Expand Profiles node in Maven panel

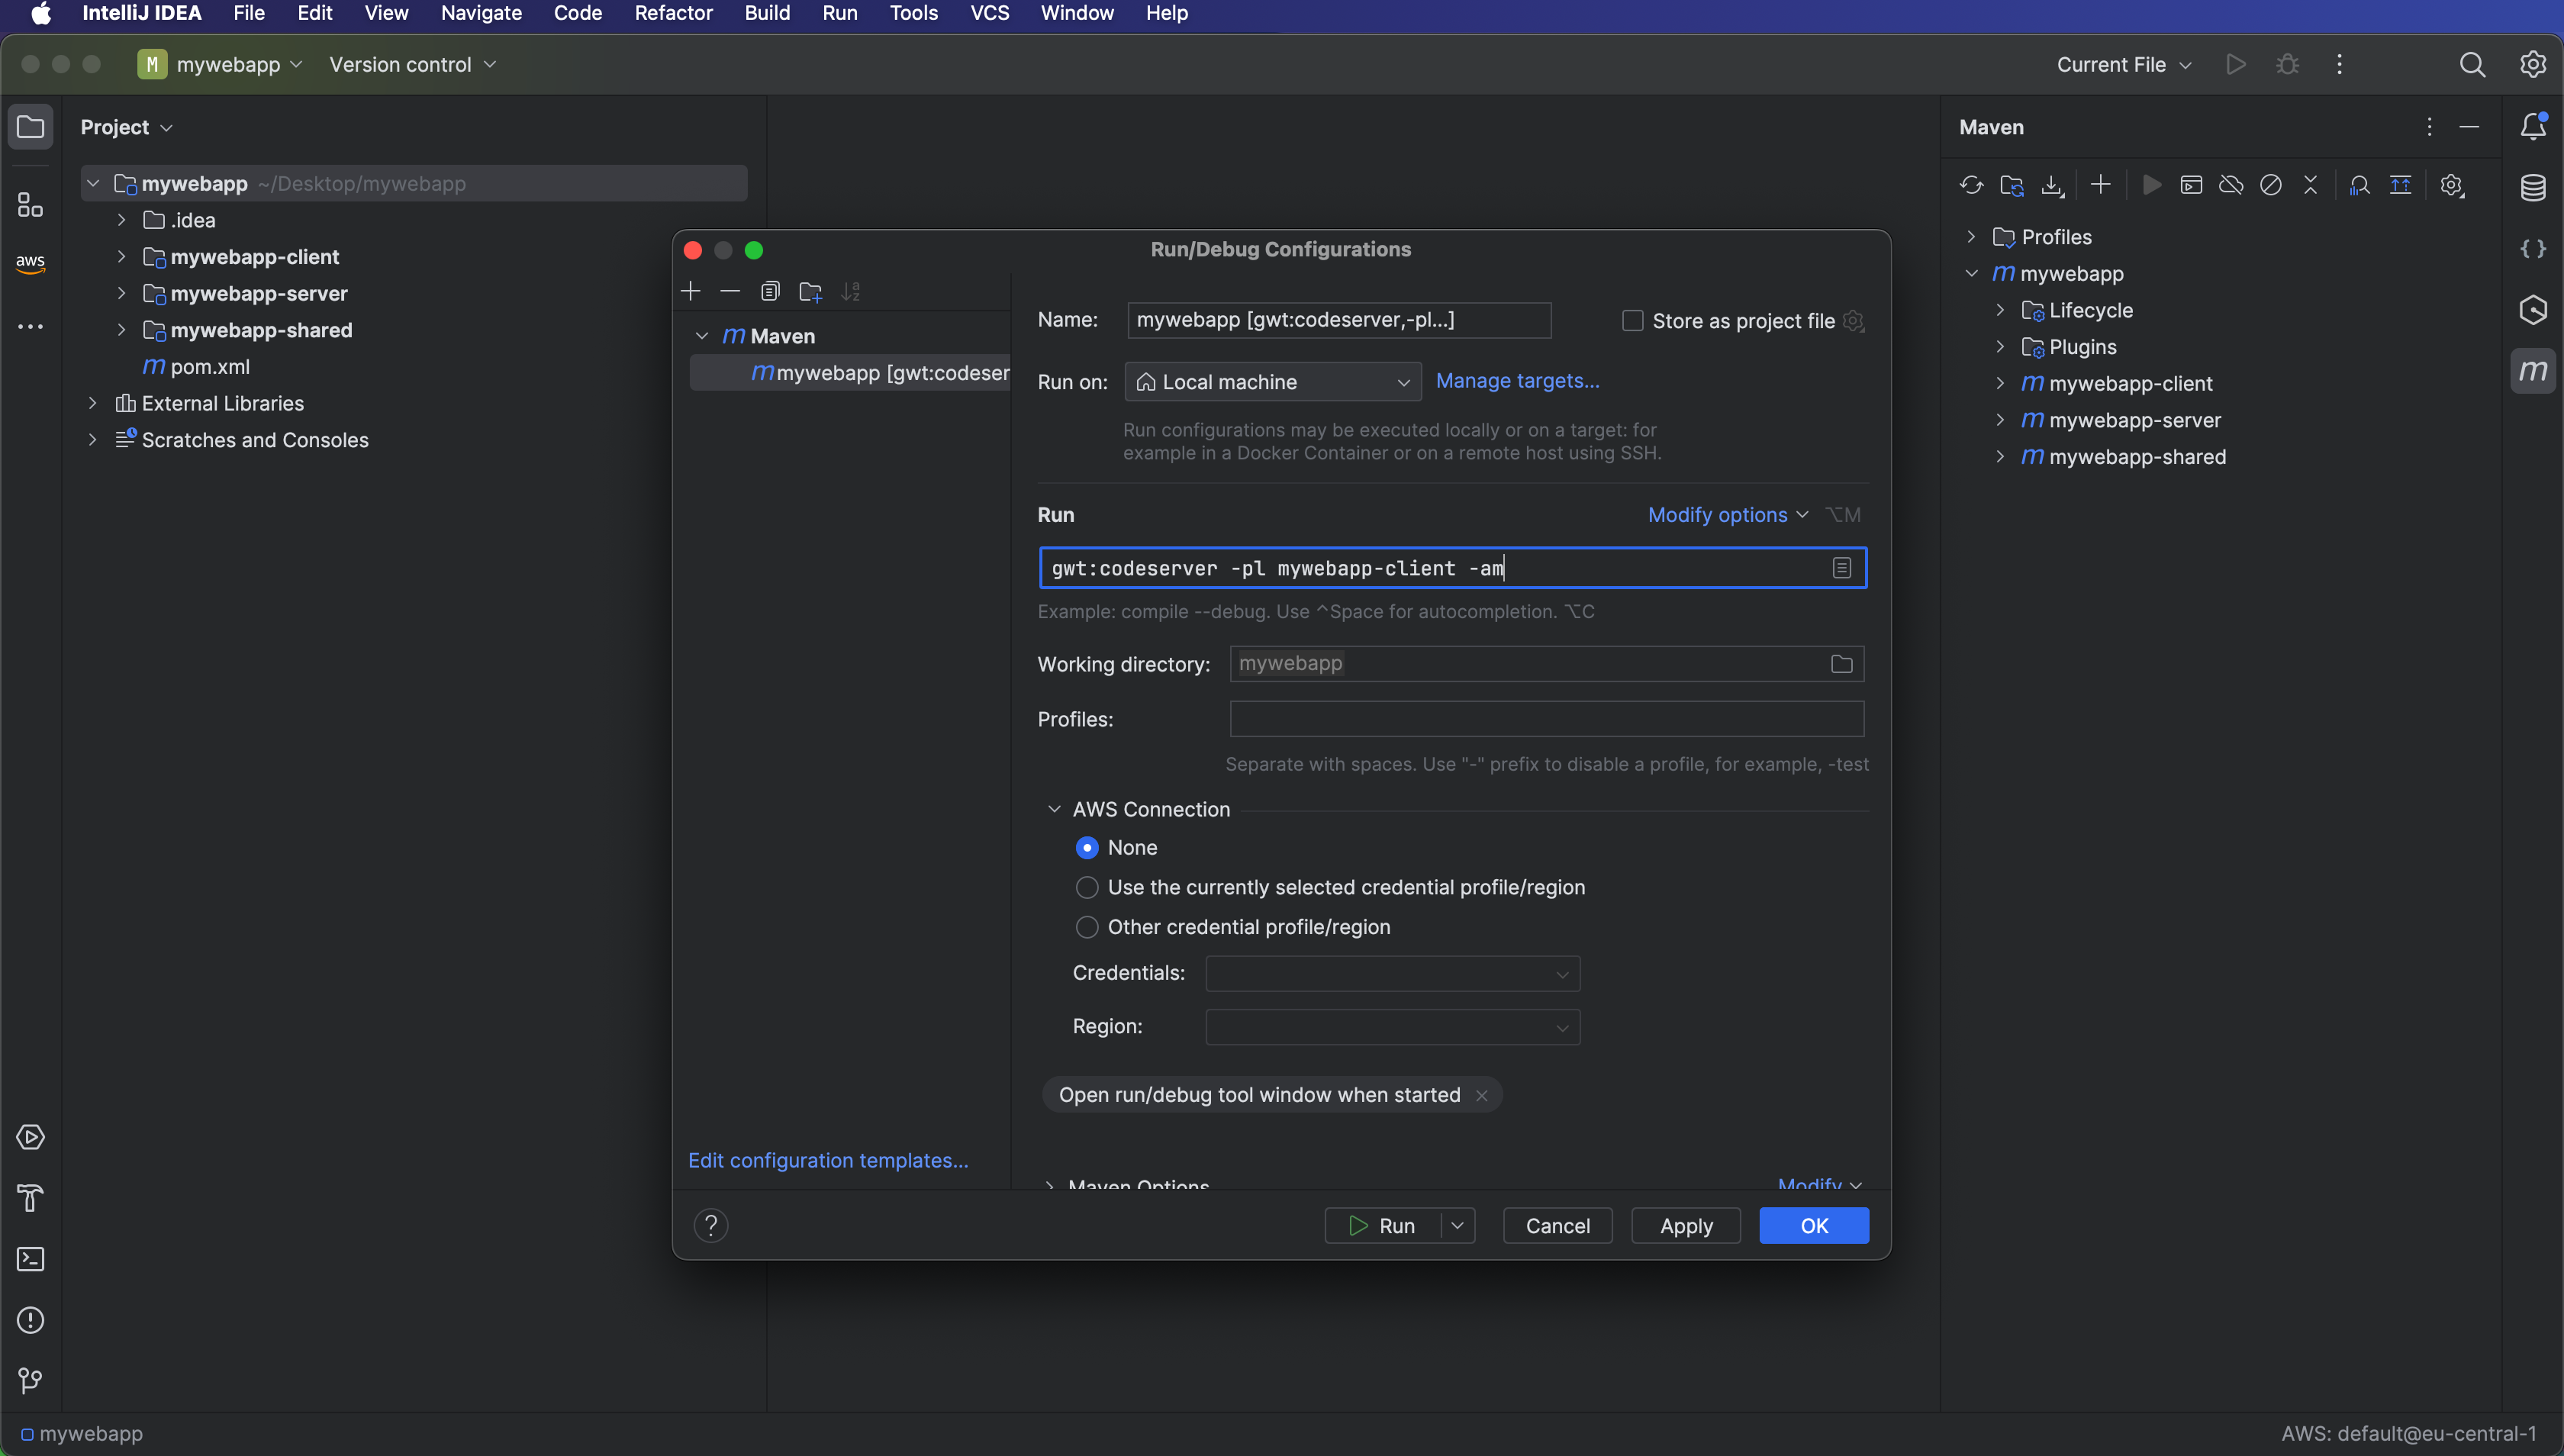[x=1971, y=237]
